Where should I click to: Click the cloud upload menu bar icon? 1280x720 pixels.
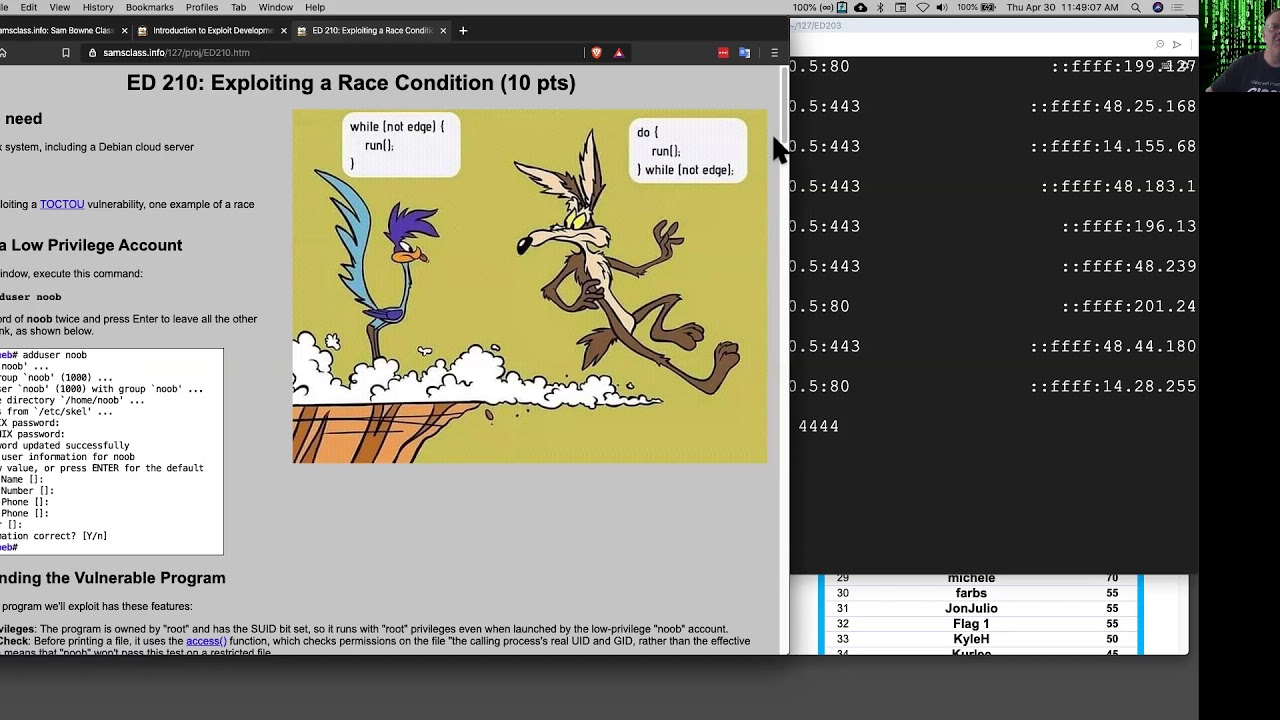[x=861, y=7]
